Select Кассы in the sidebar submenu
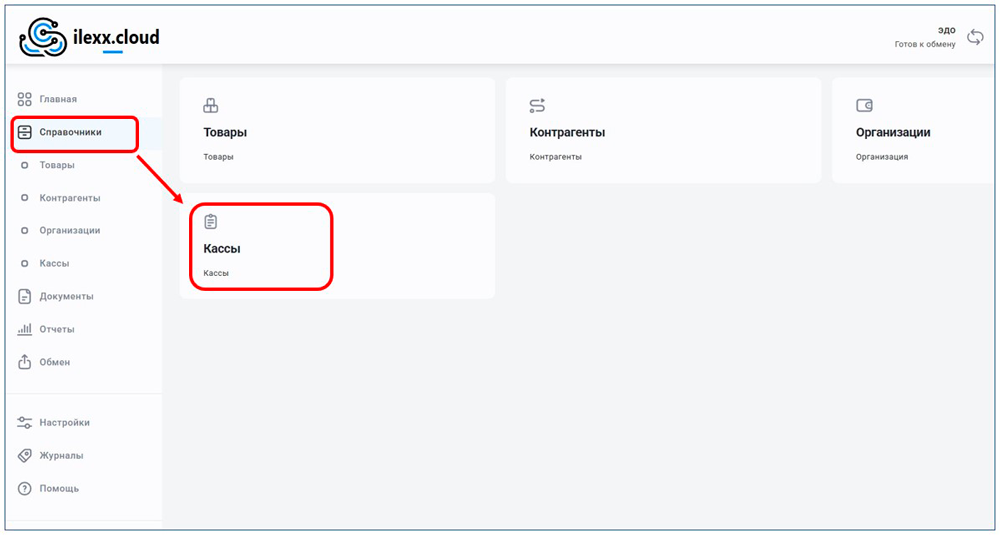This screenshot has height=535, width=1000. (54, 264)
